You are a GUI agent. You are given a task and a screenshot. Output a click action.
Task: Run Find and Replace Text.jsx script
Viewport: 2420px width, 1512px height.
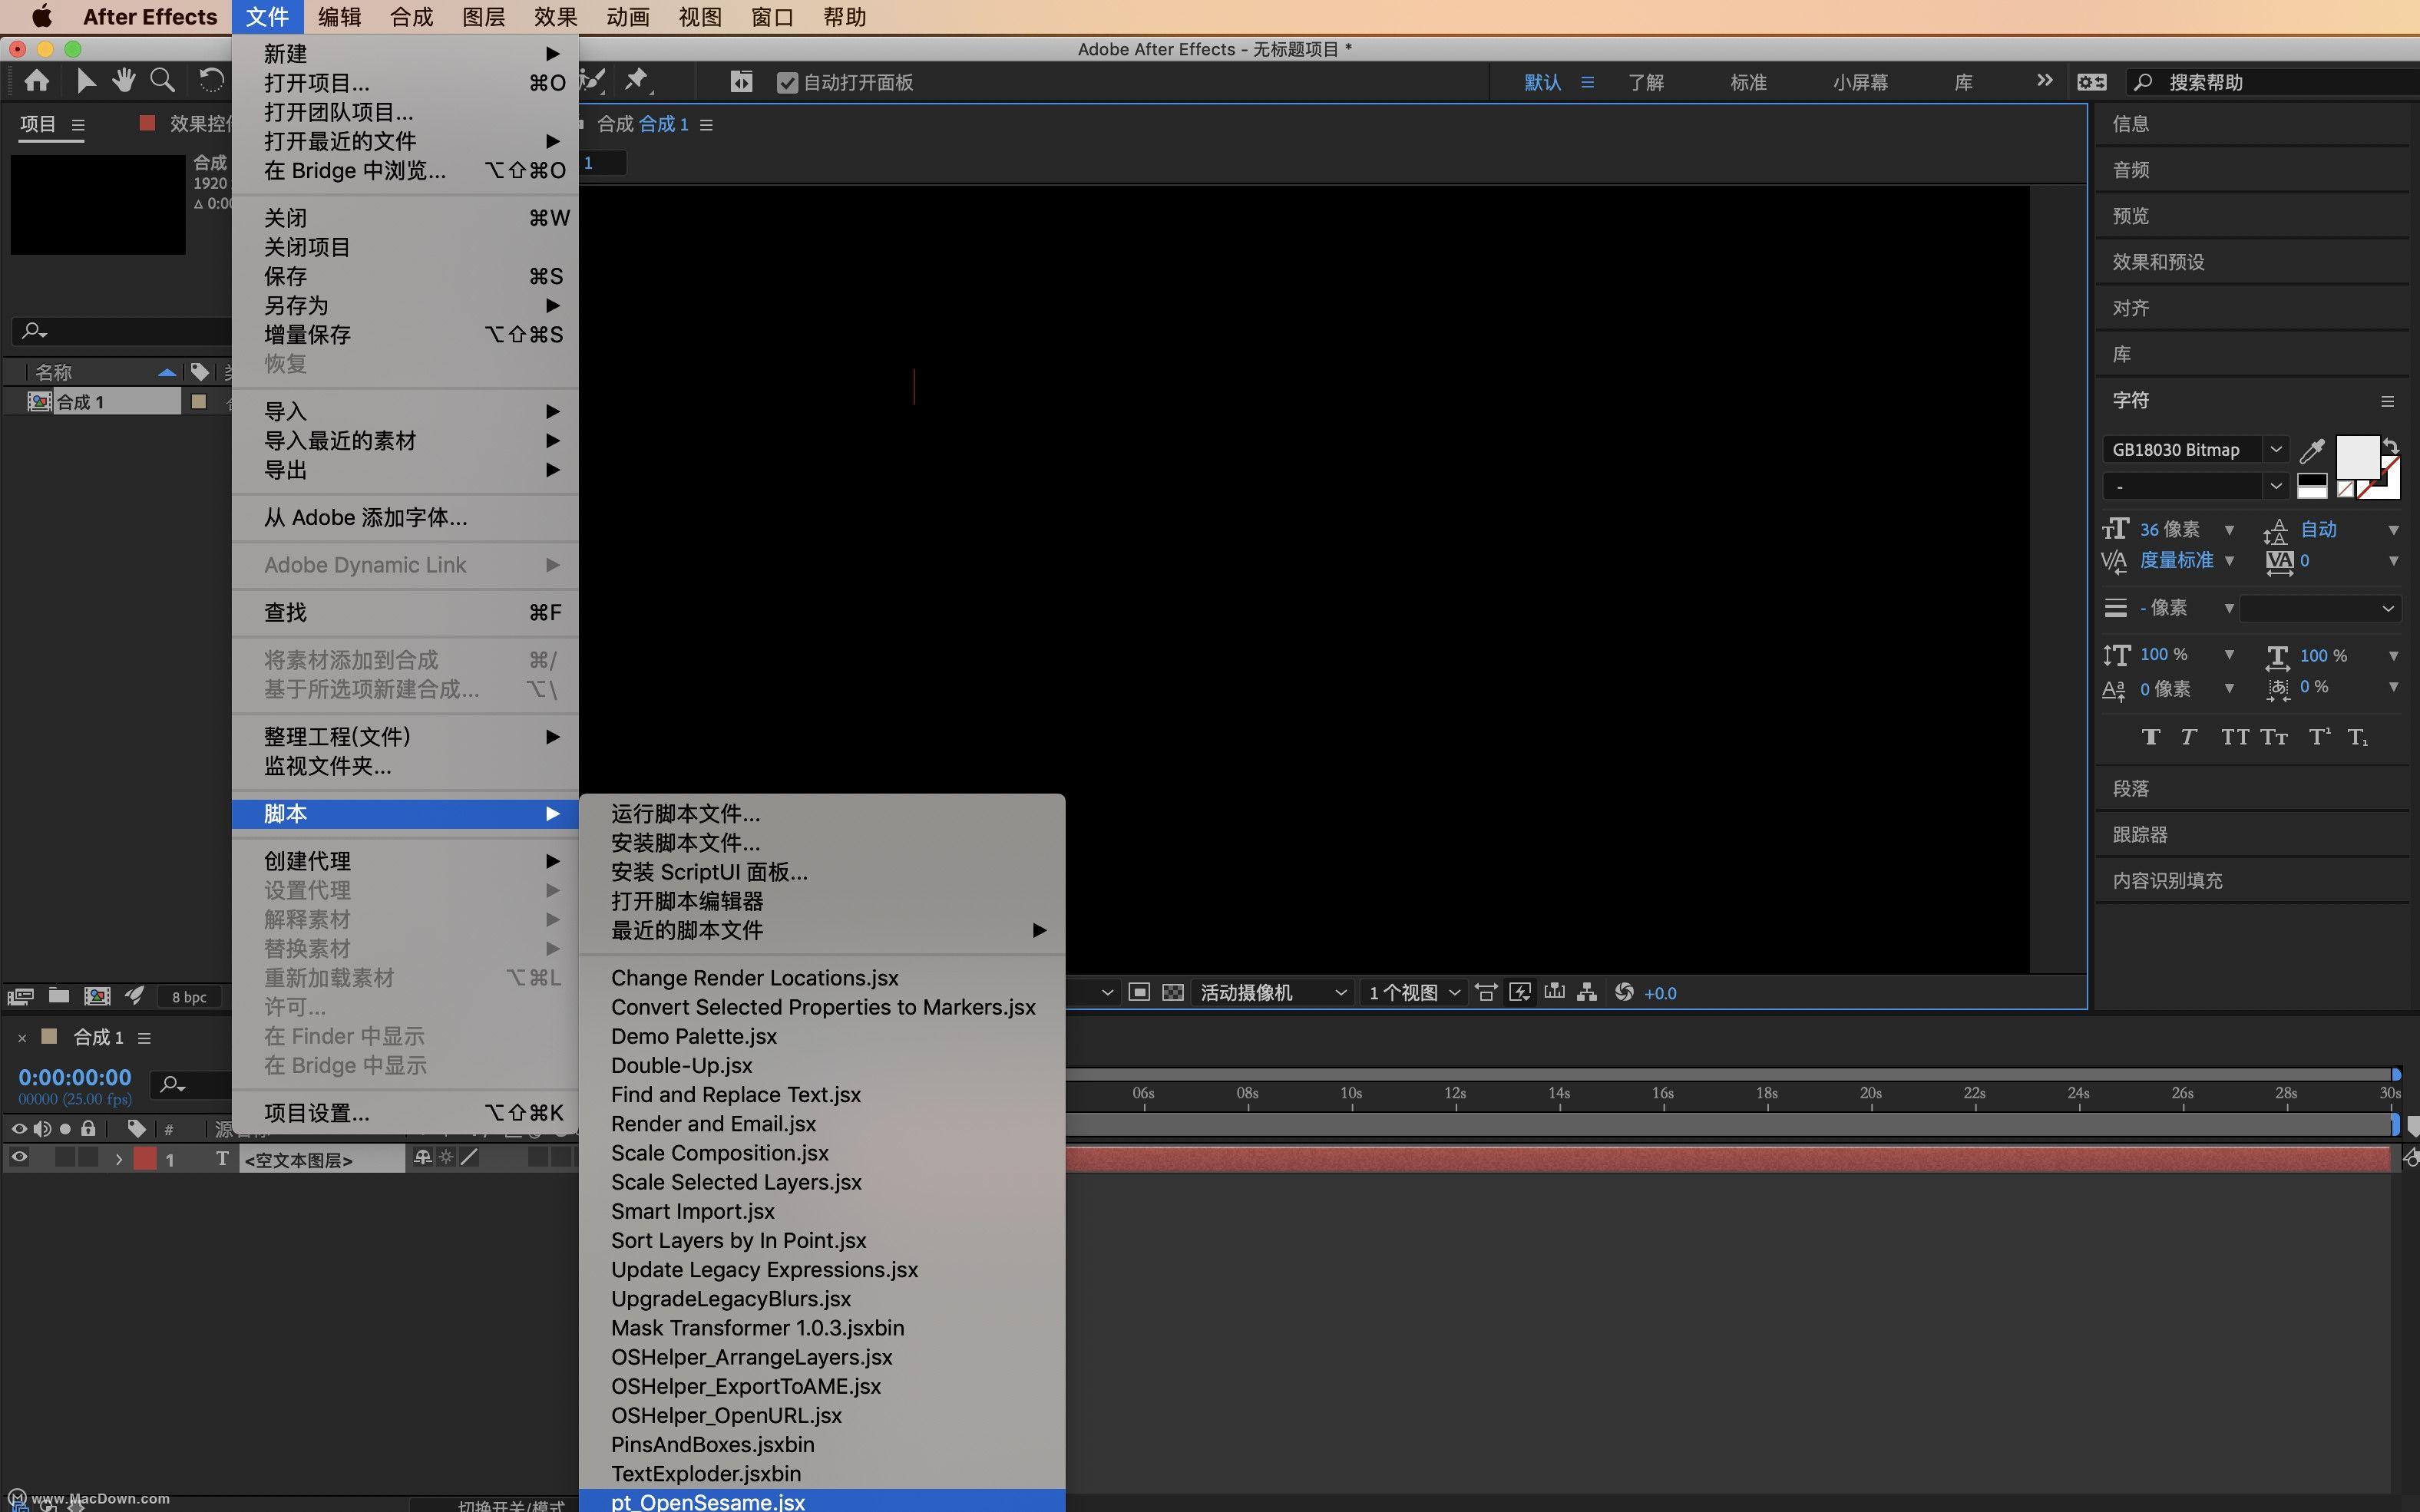click(x=822, y=1094)
